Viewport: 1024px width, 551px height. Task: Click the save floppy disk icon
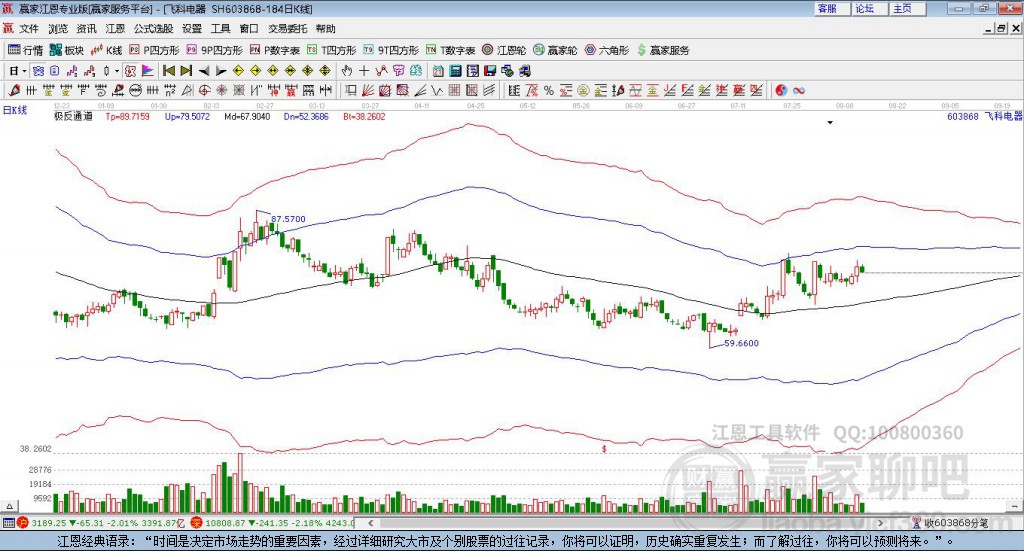point(490,71)
